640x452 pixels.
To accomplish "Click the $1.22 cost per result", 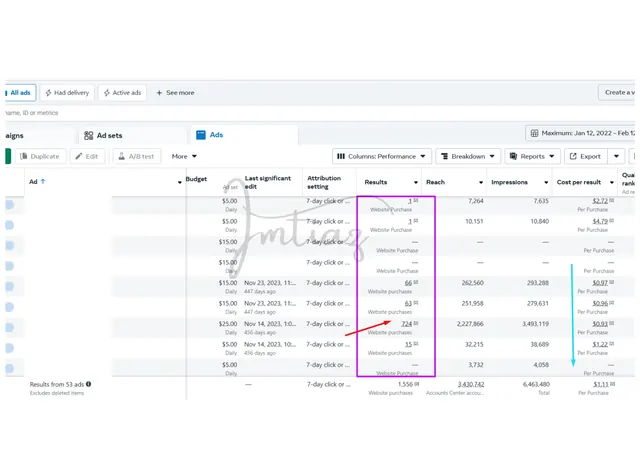I will (600, 344).
